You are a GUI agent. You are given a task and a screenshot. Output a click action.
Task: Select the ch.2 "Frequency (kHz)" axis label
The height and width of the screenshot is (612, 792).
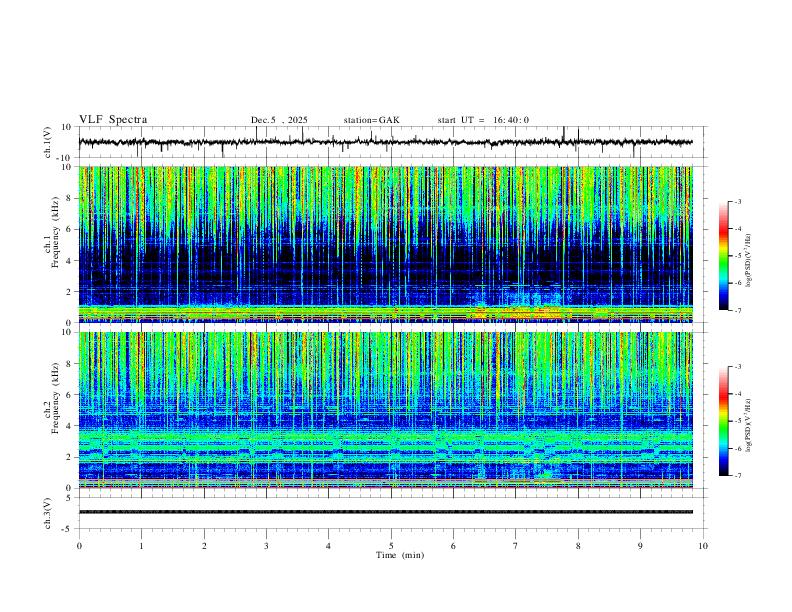point(55,397)
